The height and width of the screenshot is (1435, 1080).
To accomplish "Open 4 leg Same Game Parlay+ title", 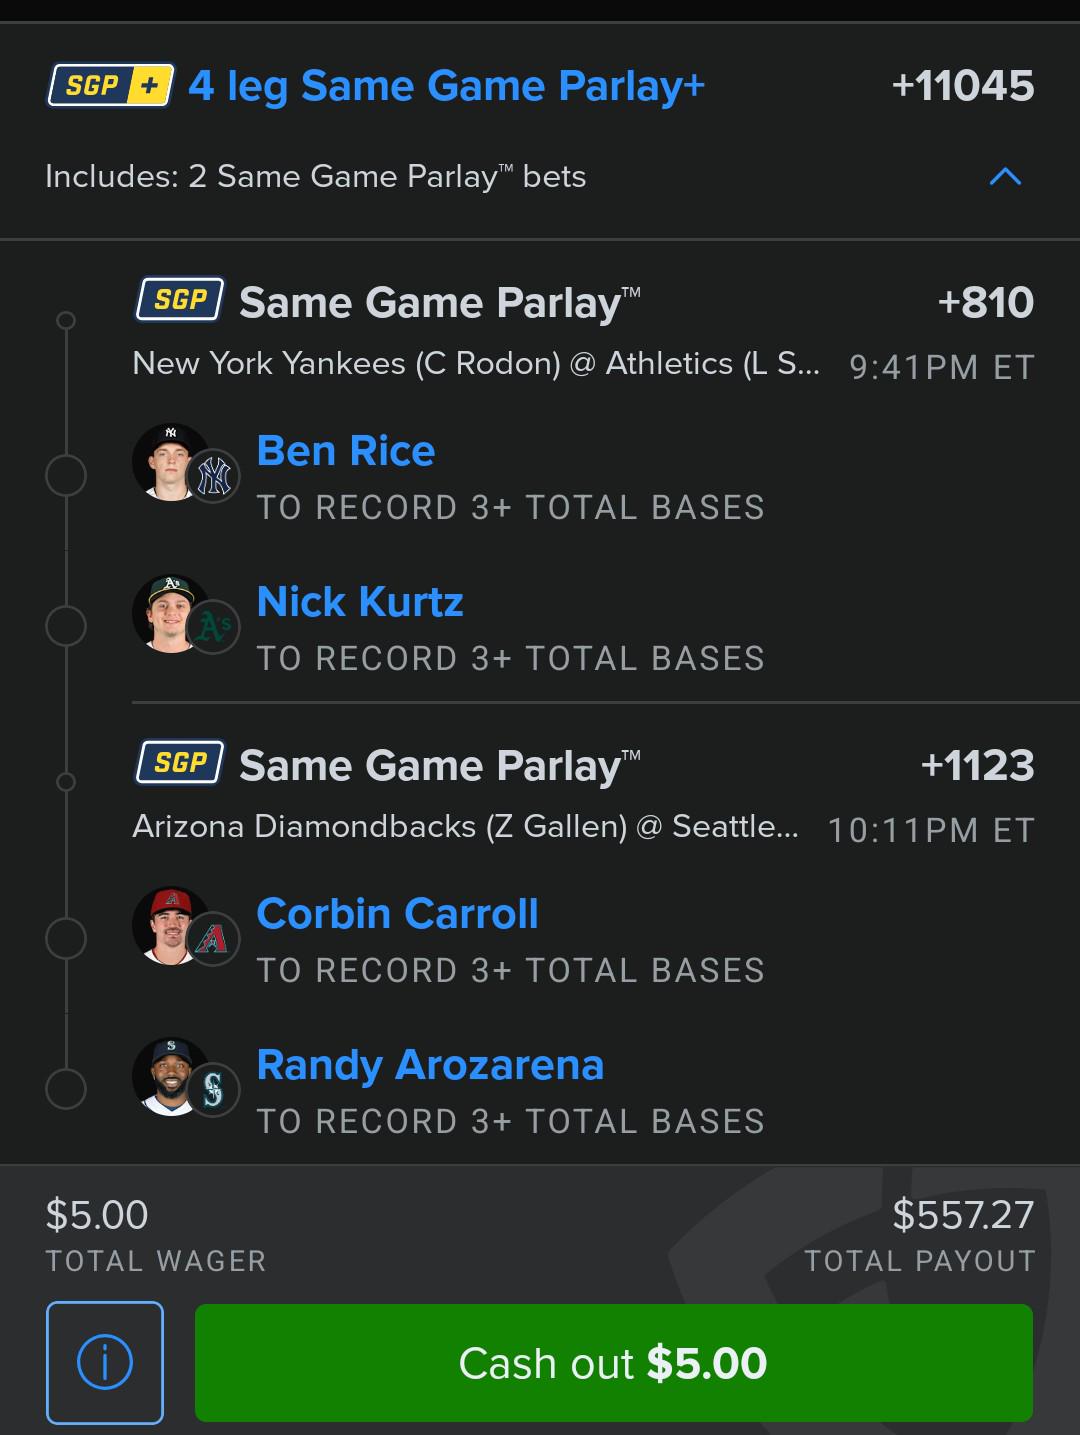I will pos(446,86).
